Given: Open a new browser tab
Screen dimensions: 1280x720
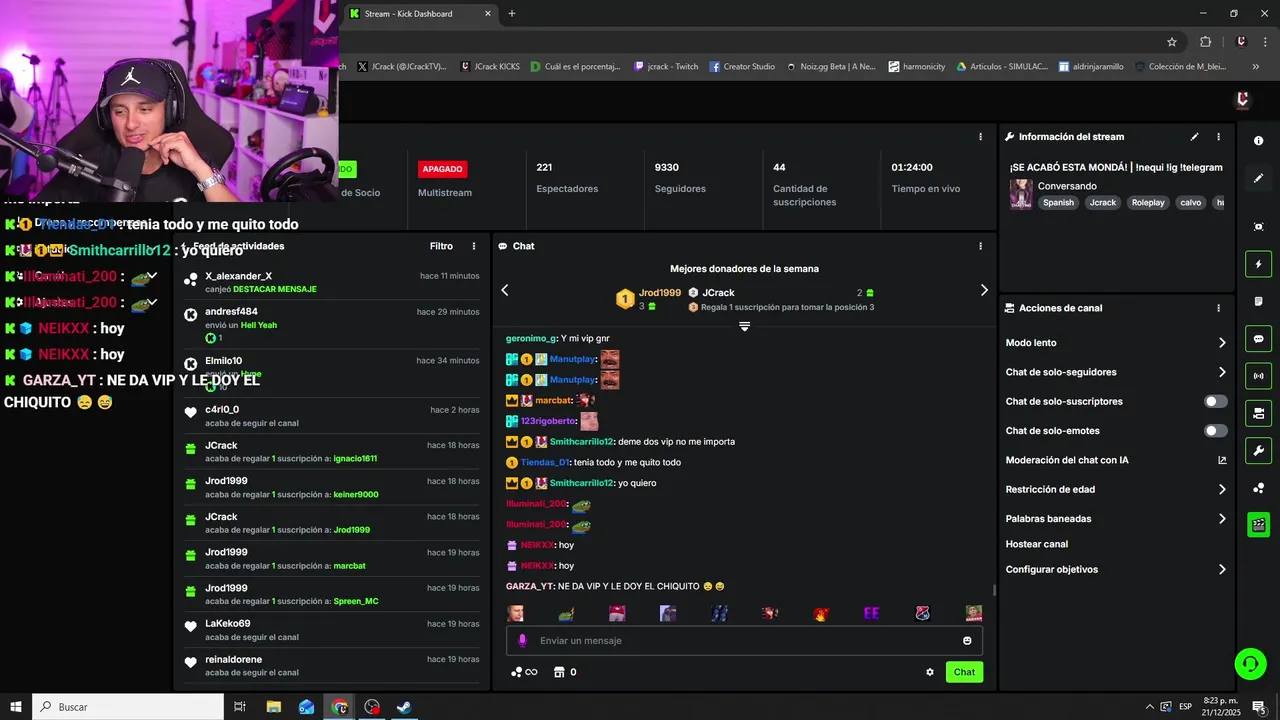Looking at the screenshot, I should click(x=512, y=14).
